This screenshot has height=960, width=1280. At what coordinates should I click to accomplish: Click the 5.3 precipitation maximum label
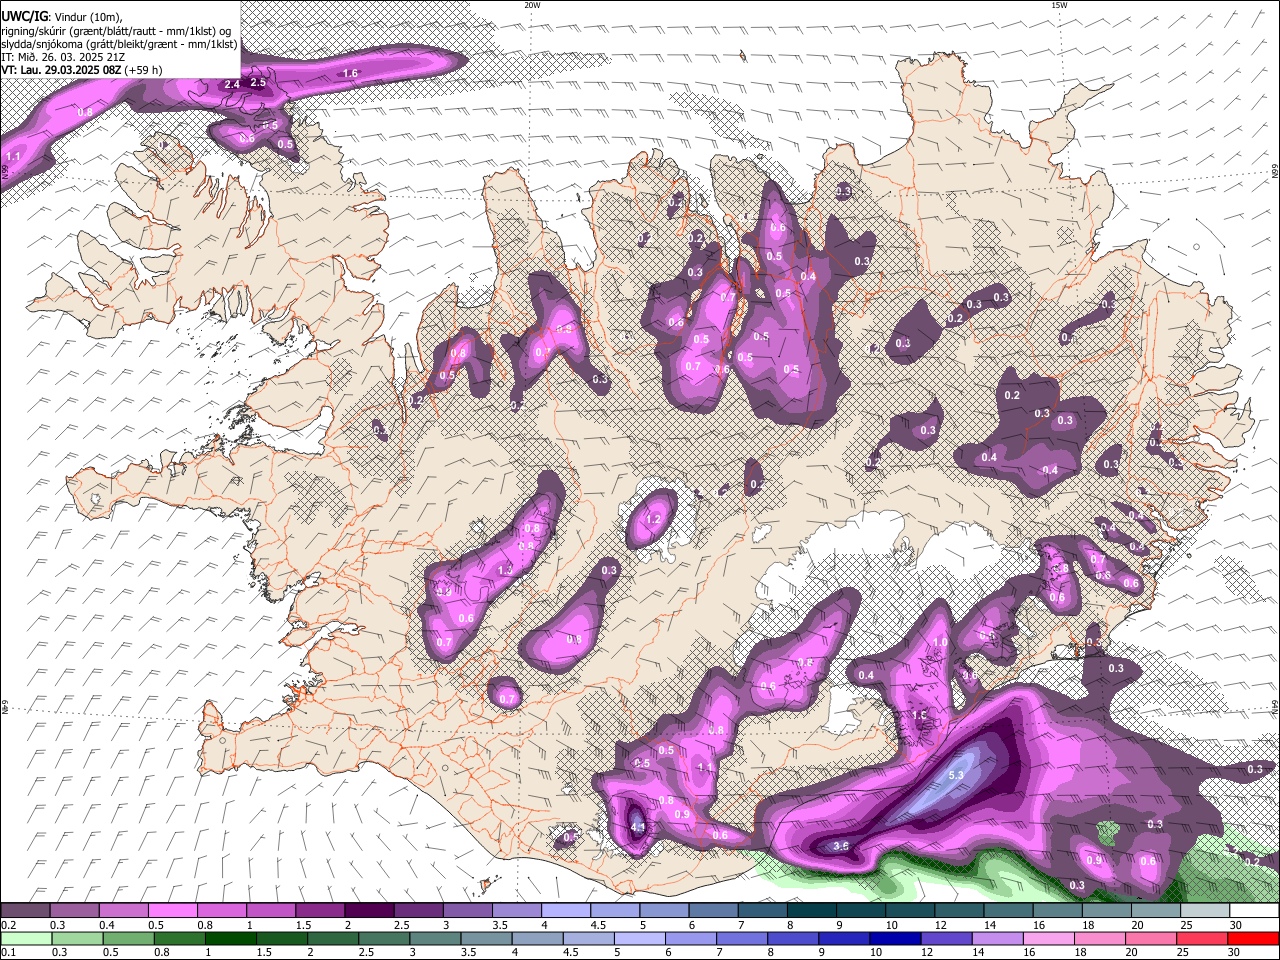(955, 775)
